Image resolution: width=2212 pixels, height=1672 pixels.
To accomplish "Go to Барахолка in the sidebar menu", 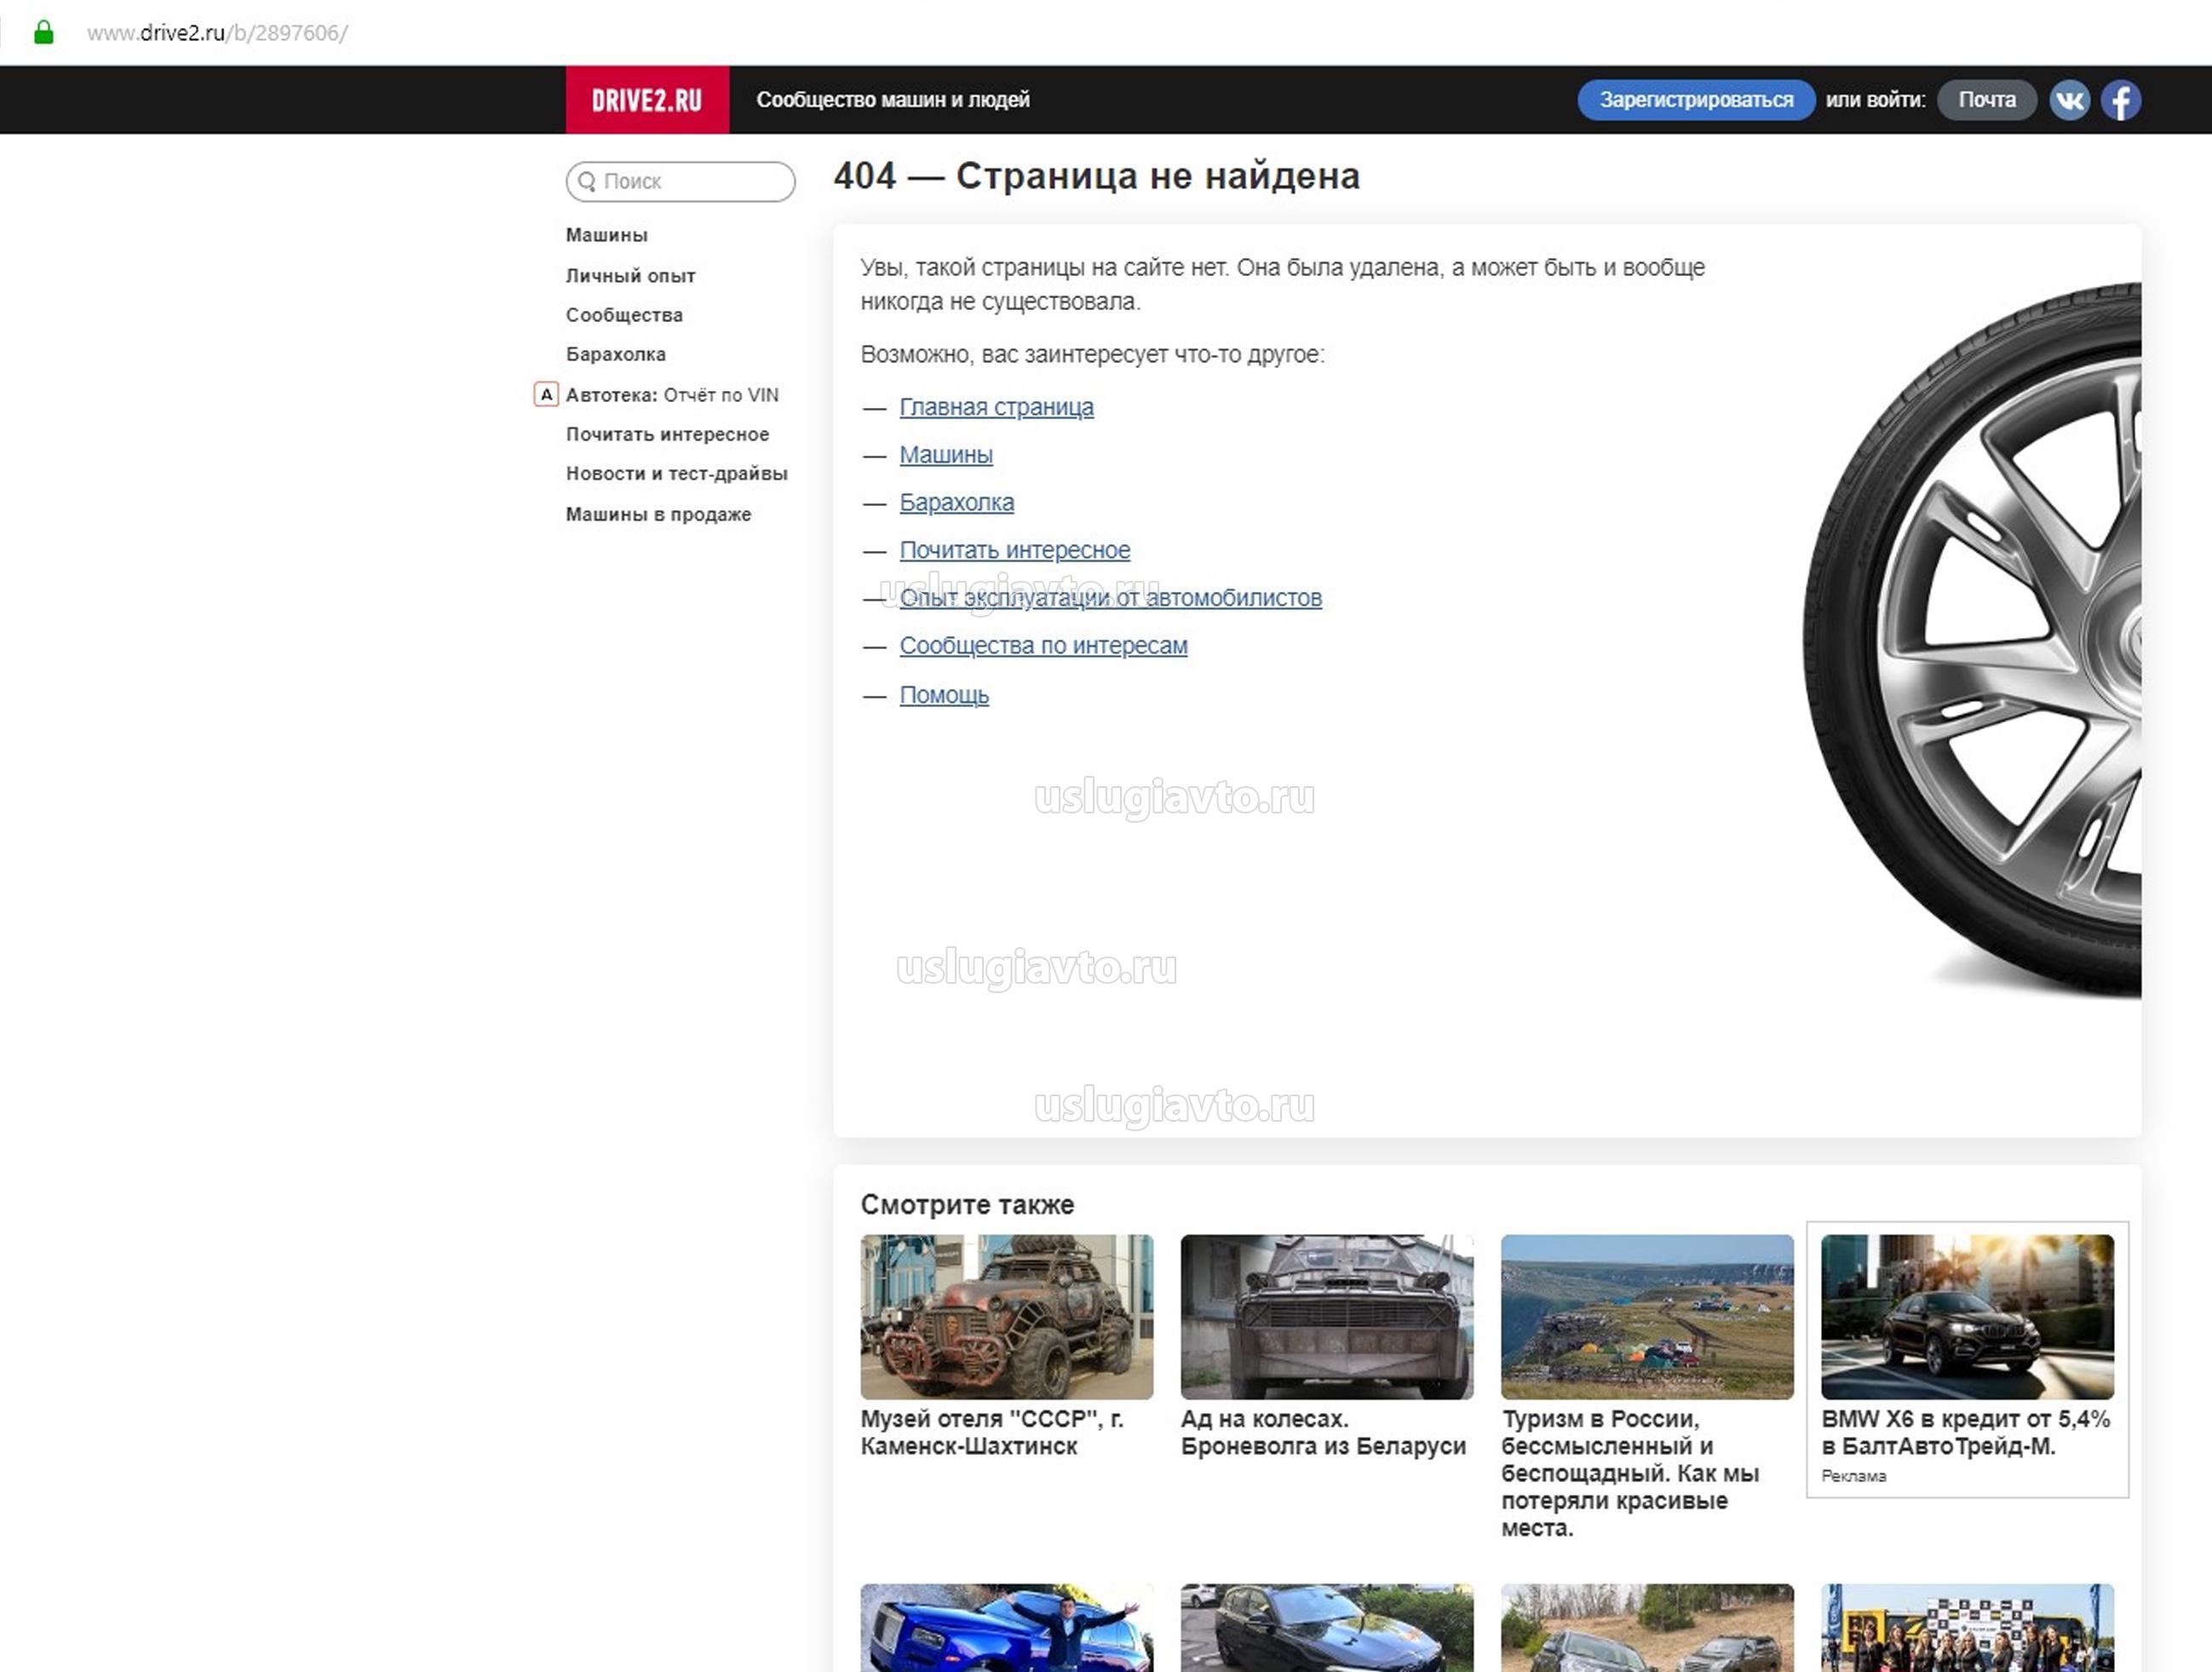I will tap(615, 354).
